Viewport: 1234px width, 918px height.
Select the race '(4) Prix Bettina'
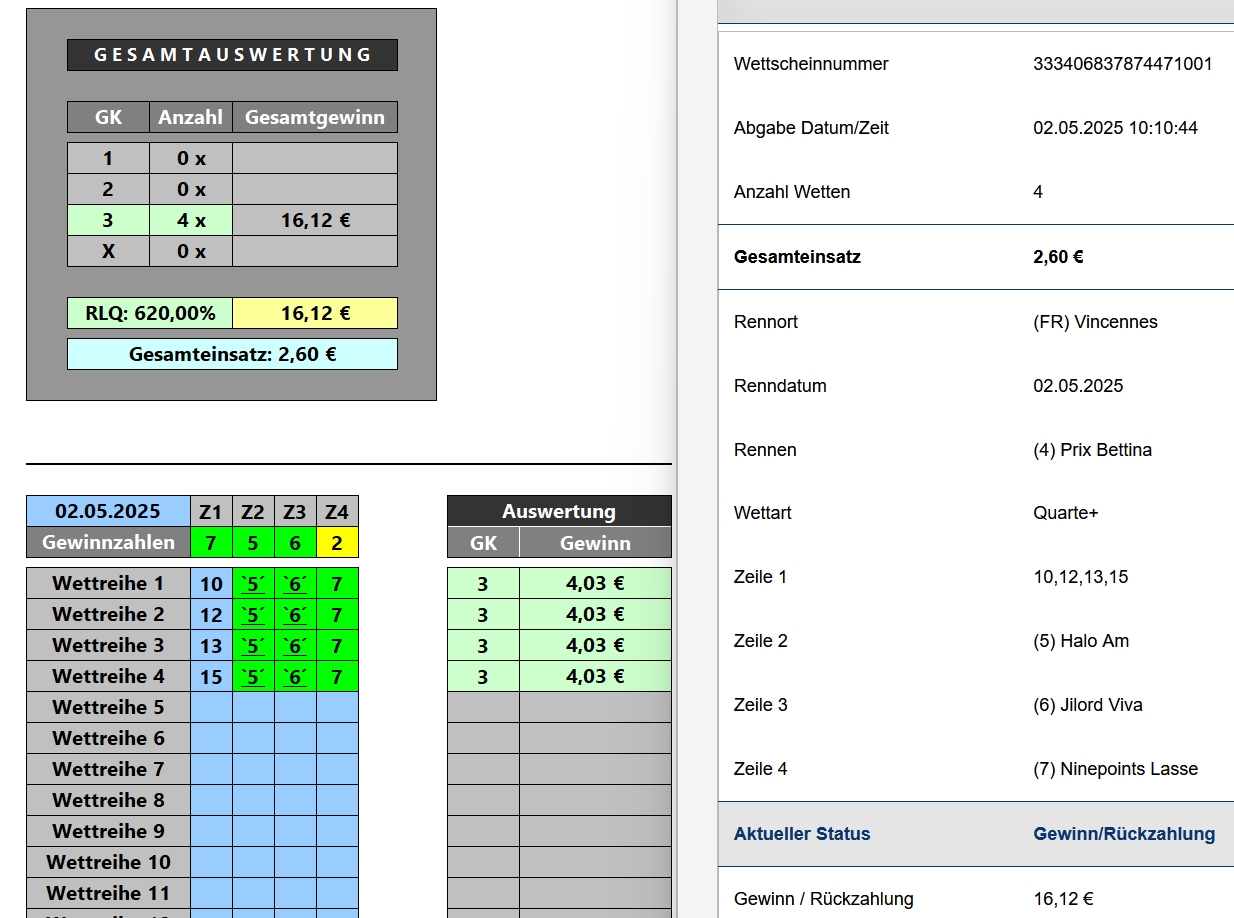1092,450
